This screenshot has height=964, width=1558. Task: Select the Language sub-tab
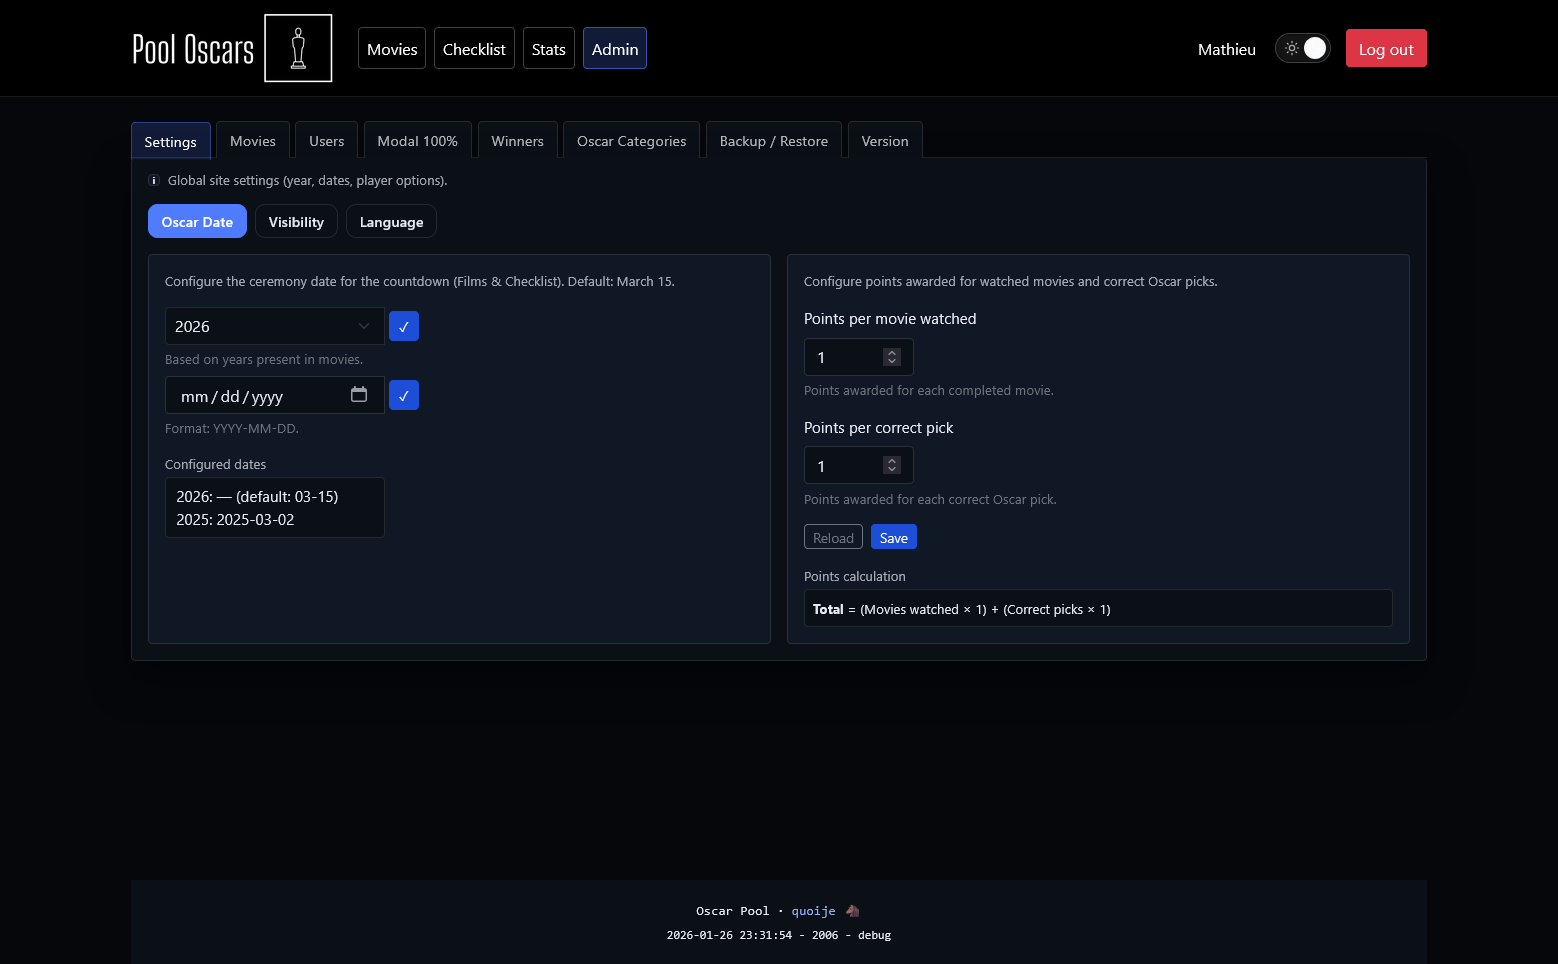pyautogui.click(x=391, y=221)
